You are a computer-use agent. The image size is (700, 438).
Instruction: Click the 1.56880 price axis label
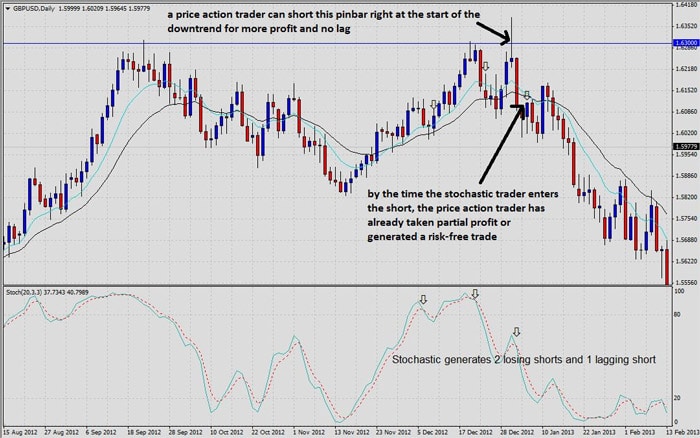(x=687, y=240)
